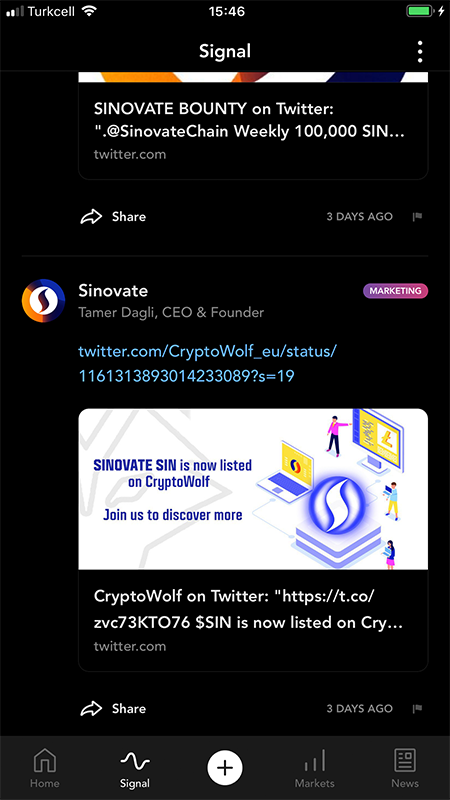Tap the Sinovate author name
The width and height of the screenshot is (450, 800).
pos(113,291)
